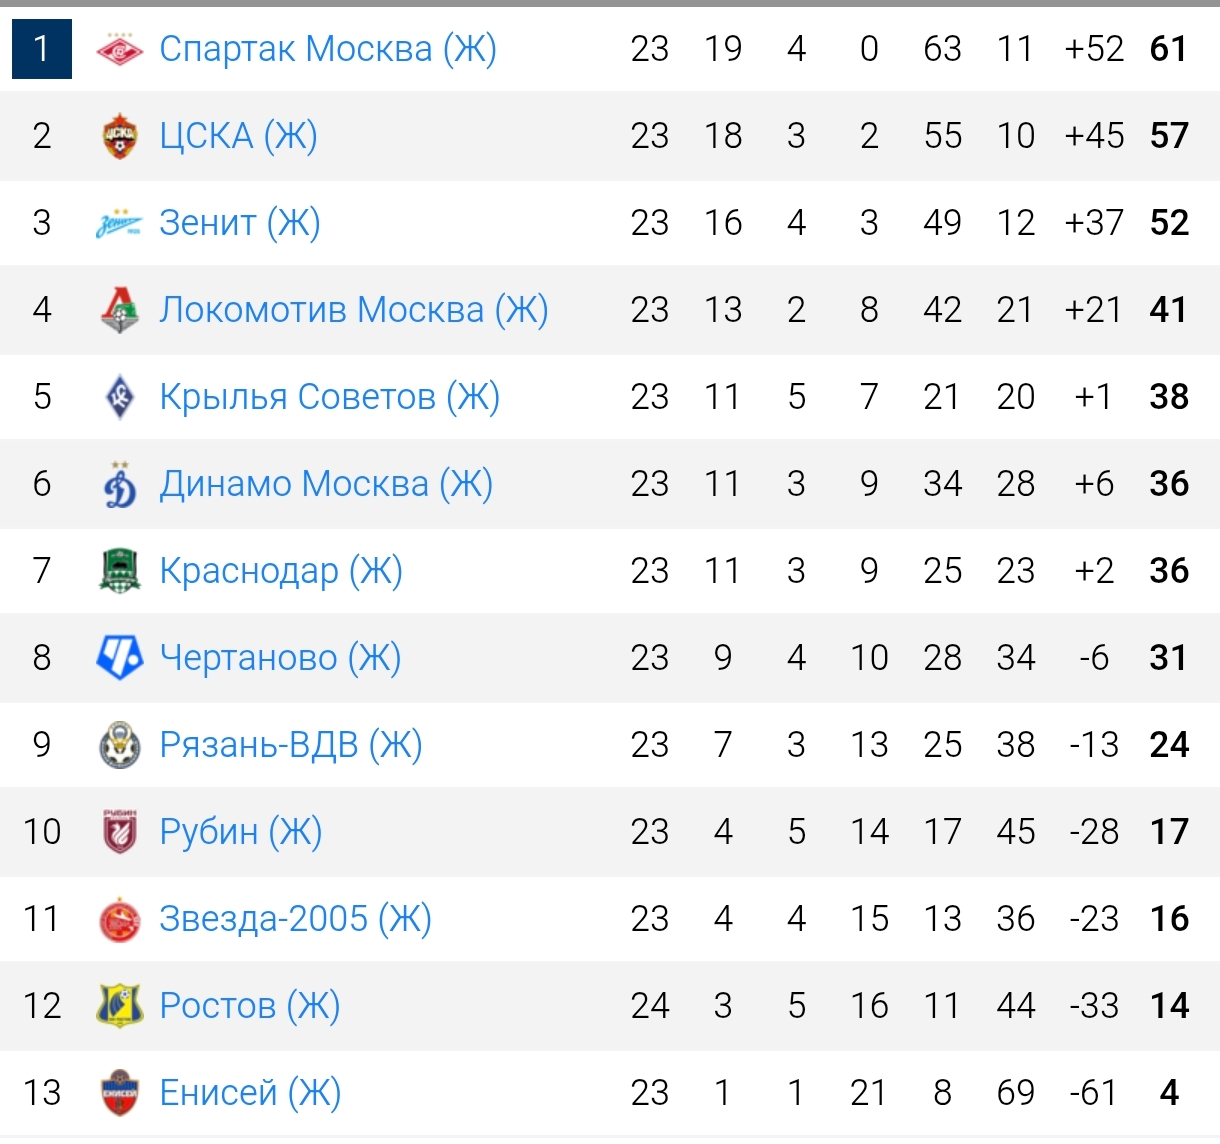Select the highlighted rank 1 position badge
This screenshot has width=1220, height=1144.
tap(42, 49)
